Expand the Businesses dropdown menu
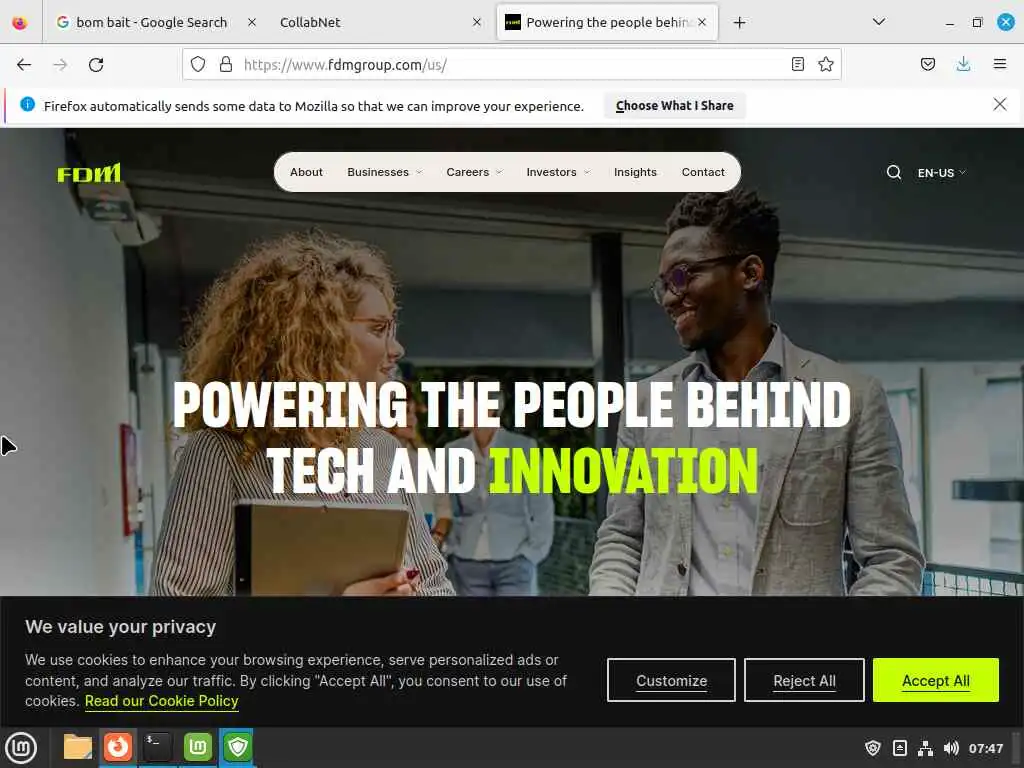Screen dimensions: 1024x768 385,172
